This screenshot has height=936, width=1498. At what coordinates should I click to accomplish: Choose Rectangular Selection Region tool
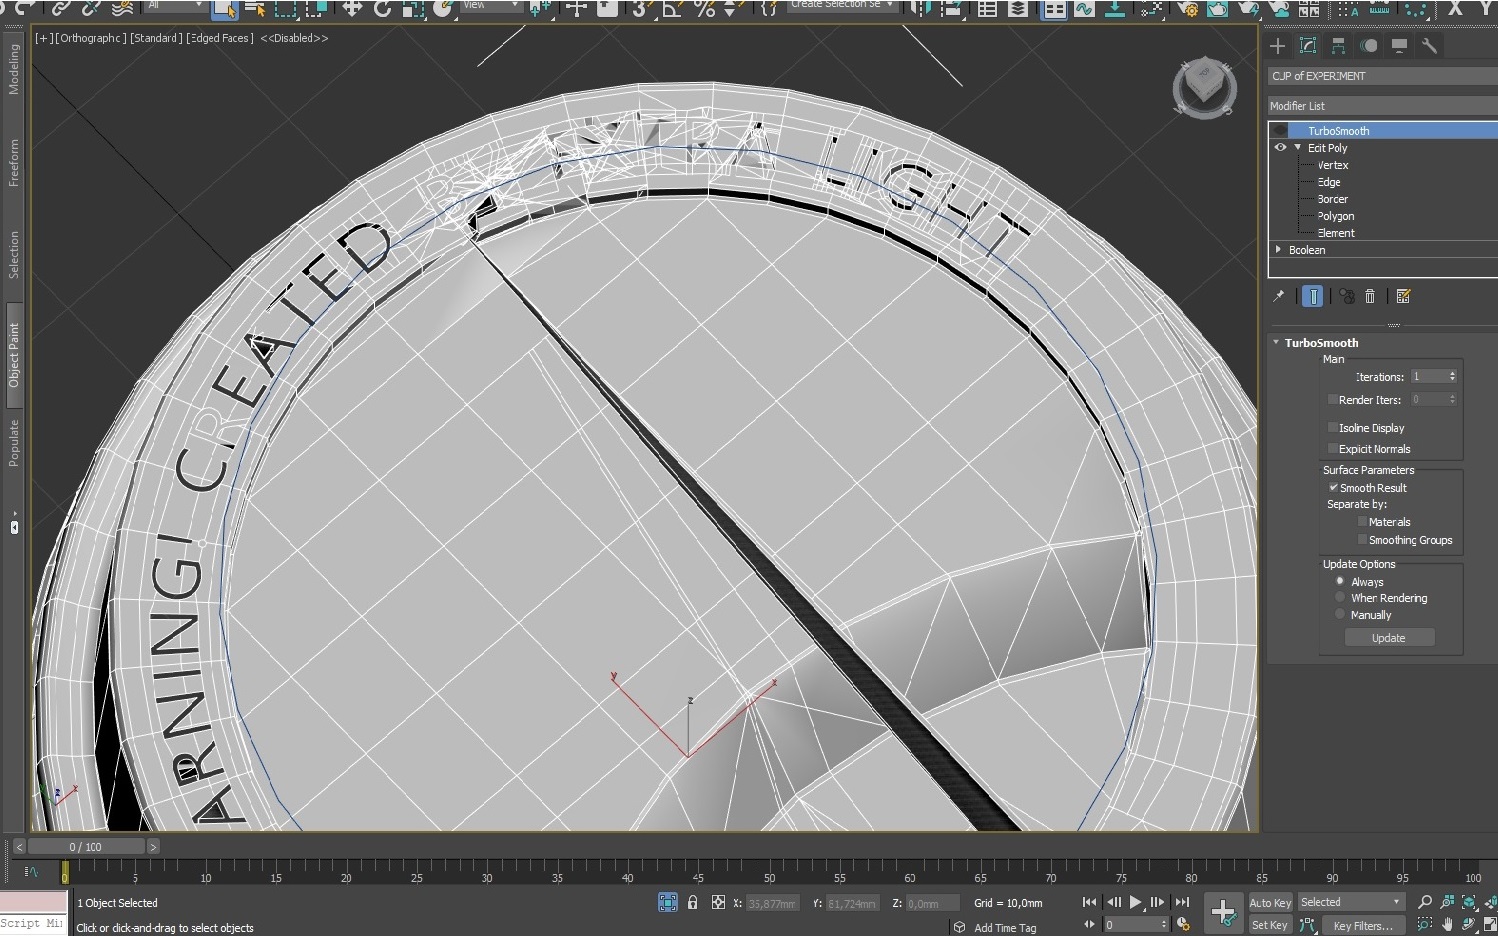286,9
